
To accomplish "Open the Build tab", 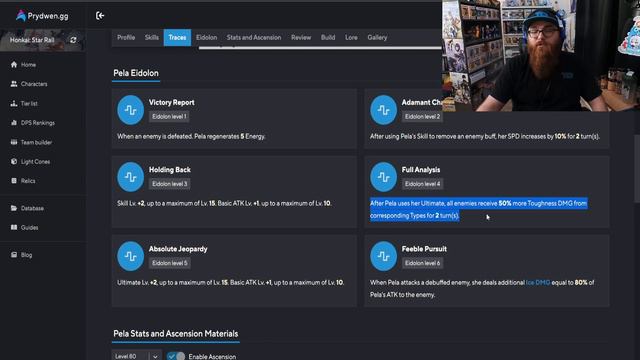I will click(328, 38).
